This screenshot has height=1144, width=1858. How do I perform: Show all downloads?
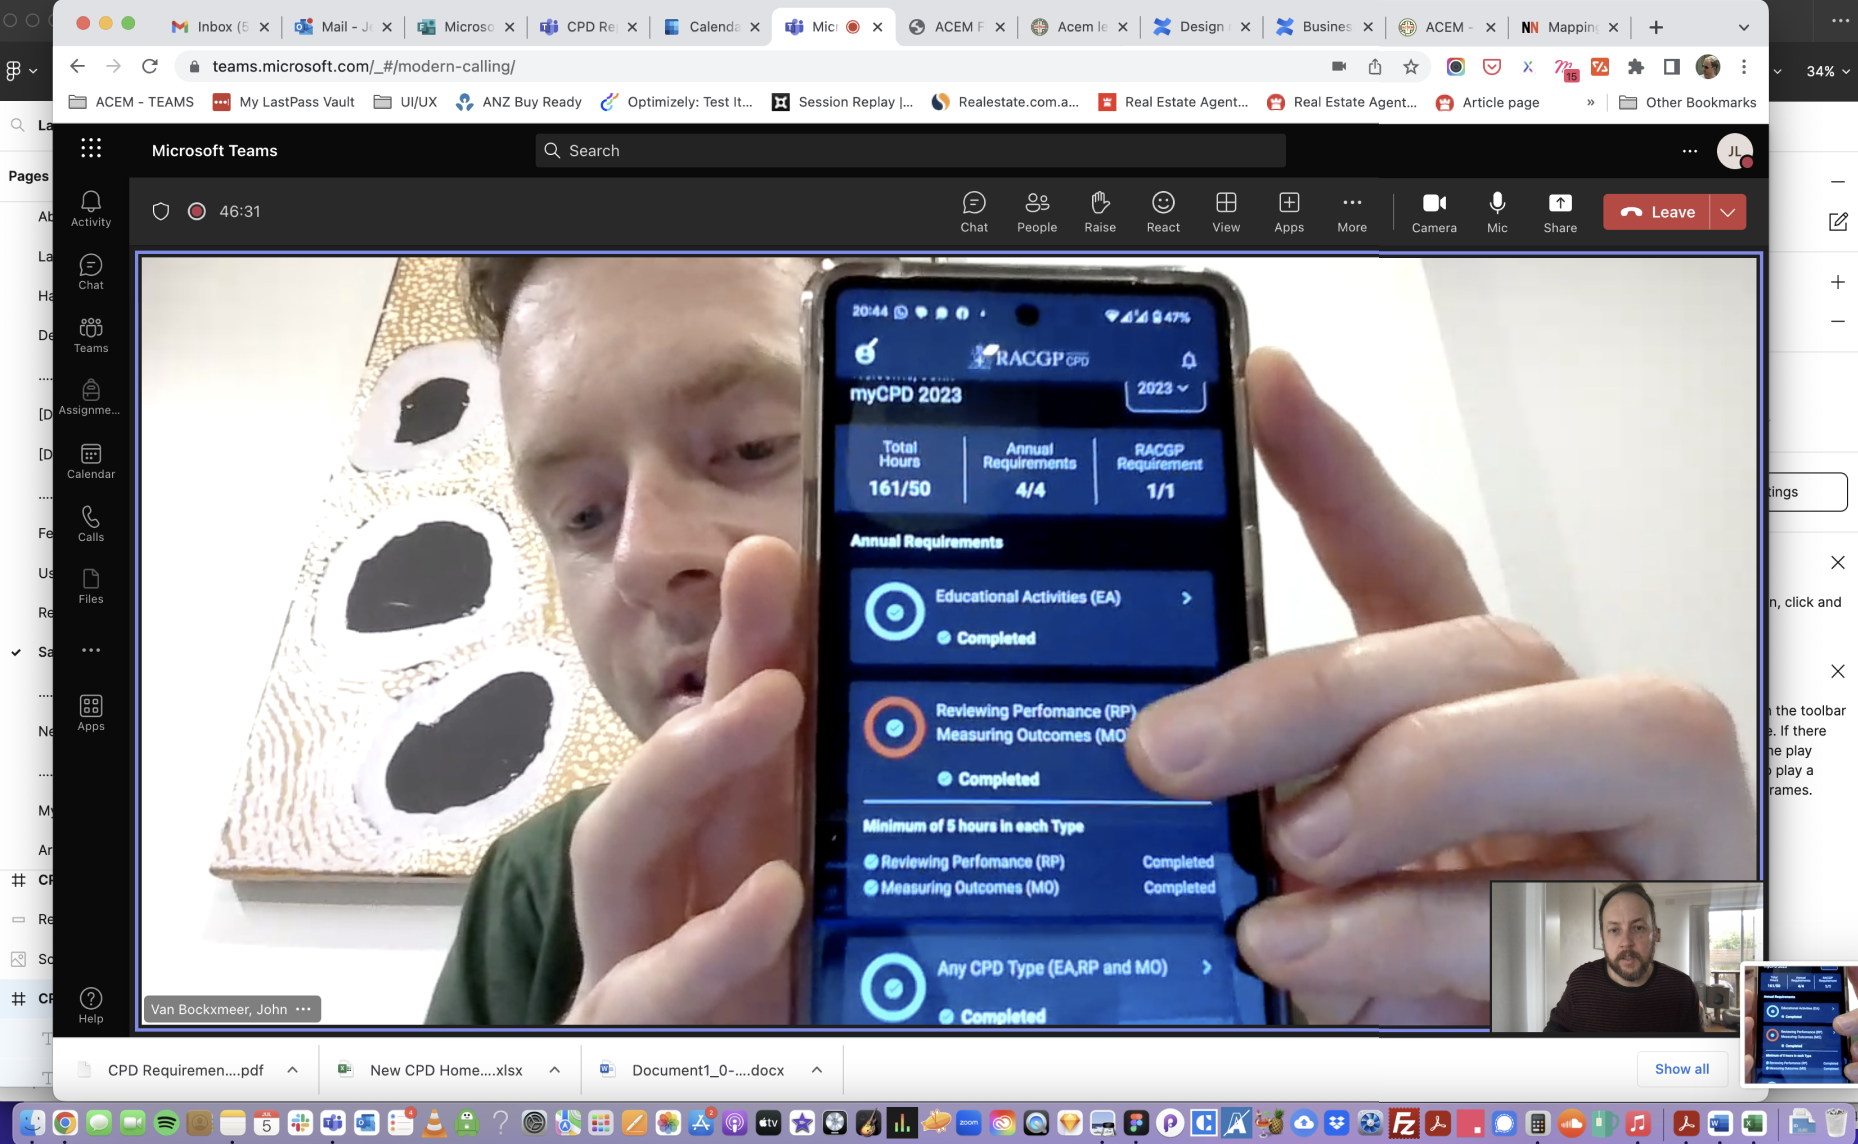pos(1681,1069)
